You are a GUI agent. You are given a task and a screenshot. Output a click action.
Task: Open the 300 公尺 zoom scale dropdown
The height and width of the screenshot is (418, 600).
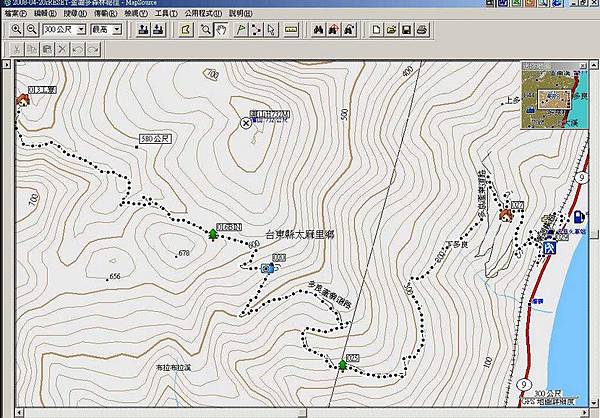[x=77, y=30]
